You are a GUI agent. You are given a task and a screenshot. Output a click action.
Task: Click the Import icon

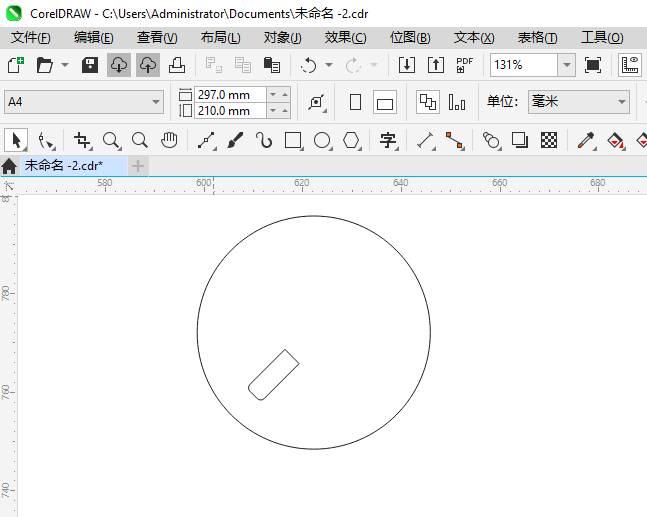(406, 65)
